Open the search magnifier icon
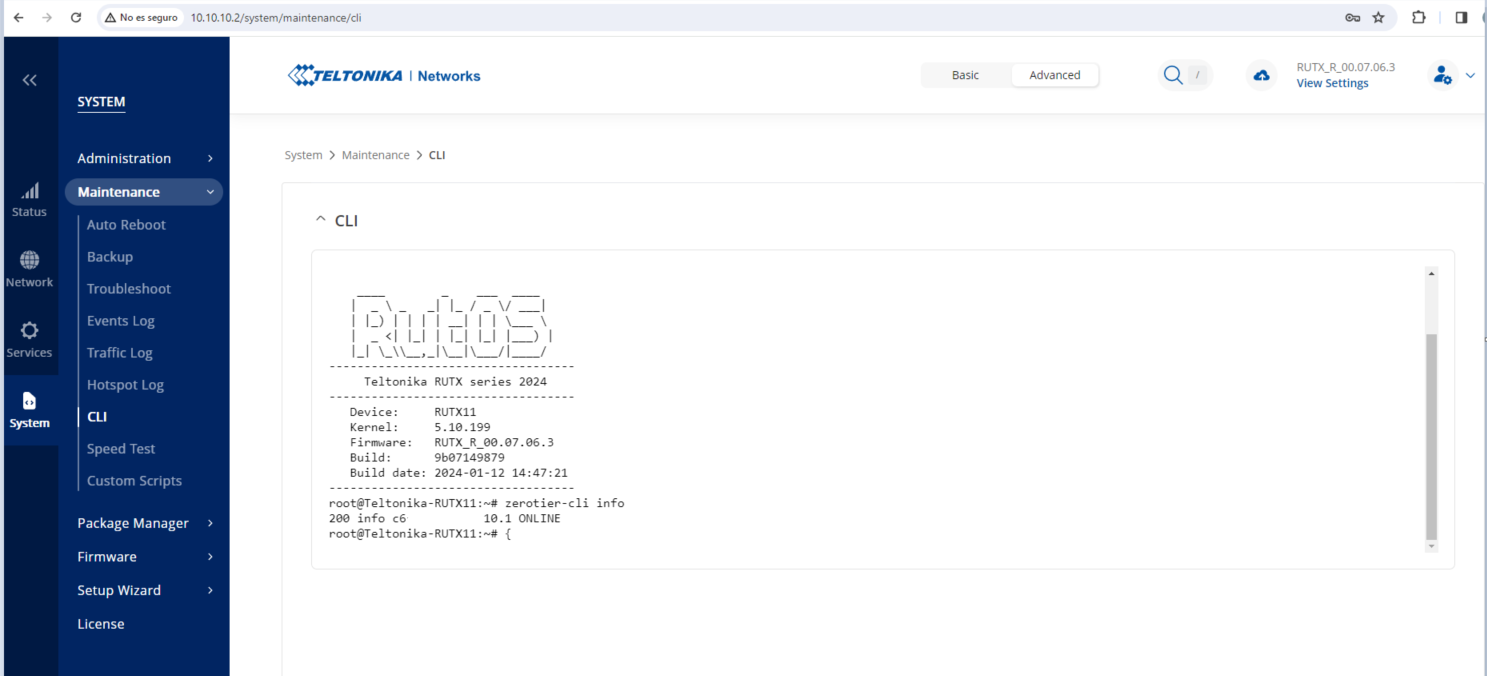This screenshot has height=676, width=1487. tap(1173, 75)
